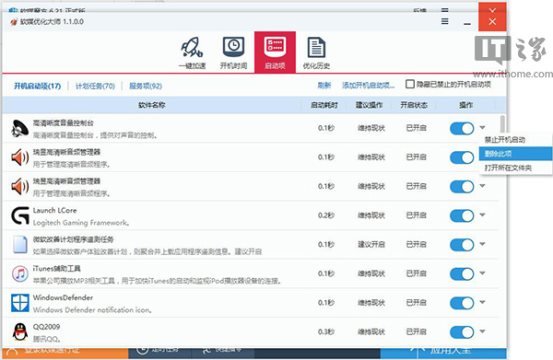Toggle the WindowsDefender startup switch
The image size is (553, 360).
click(462, 303)
